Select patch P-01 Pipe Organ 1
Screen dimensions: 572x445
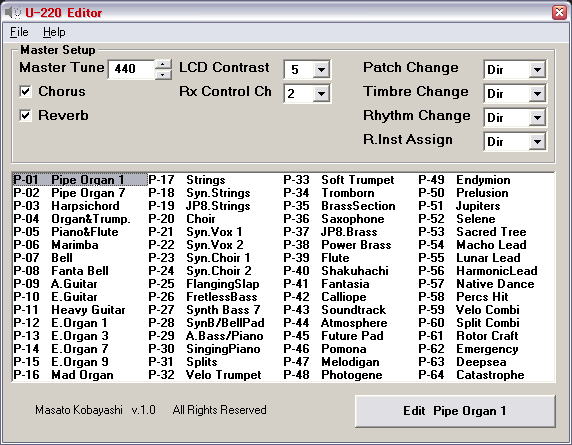tap(80, 179)
